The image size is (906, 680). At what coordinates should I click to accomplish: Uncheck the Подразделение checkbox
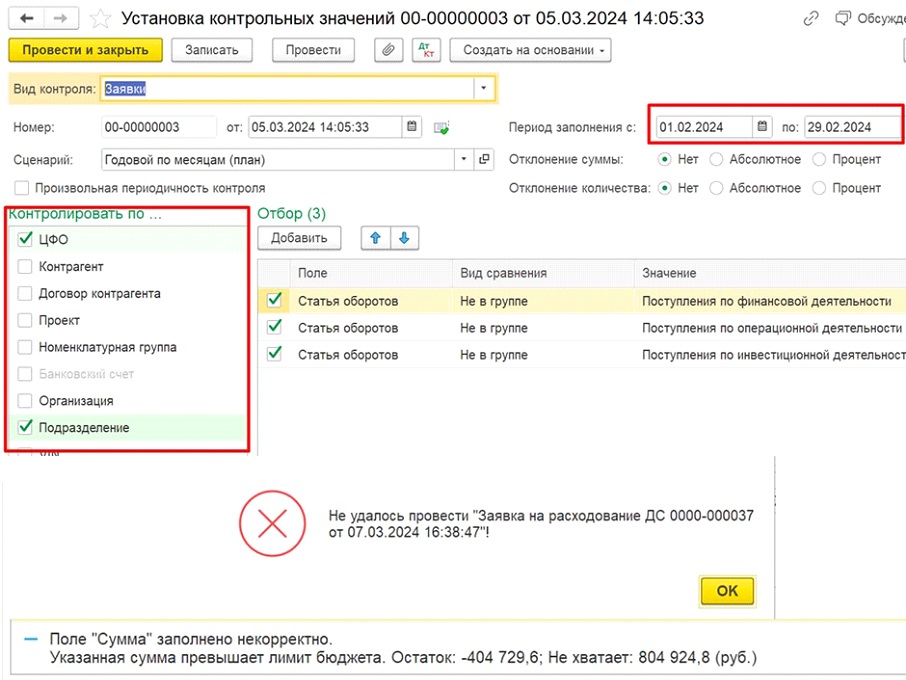coord(25,428)
